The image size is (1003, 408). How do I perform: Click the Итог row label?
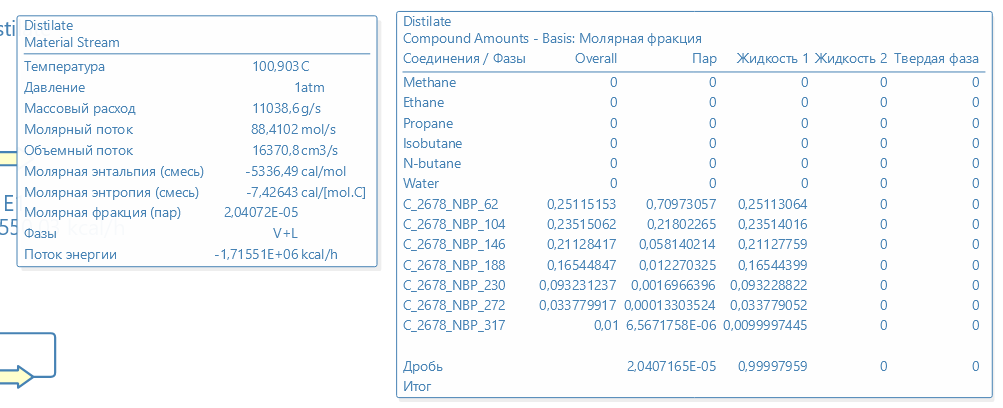tap(417, 385)
